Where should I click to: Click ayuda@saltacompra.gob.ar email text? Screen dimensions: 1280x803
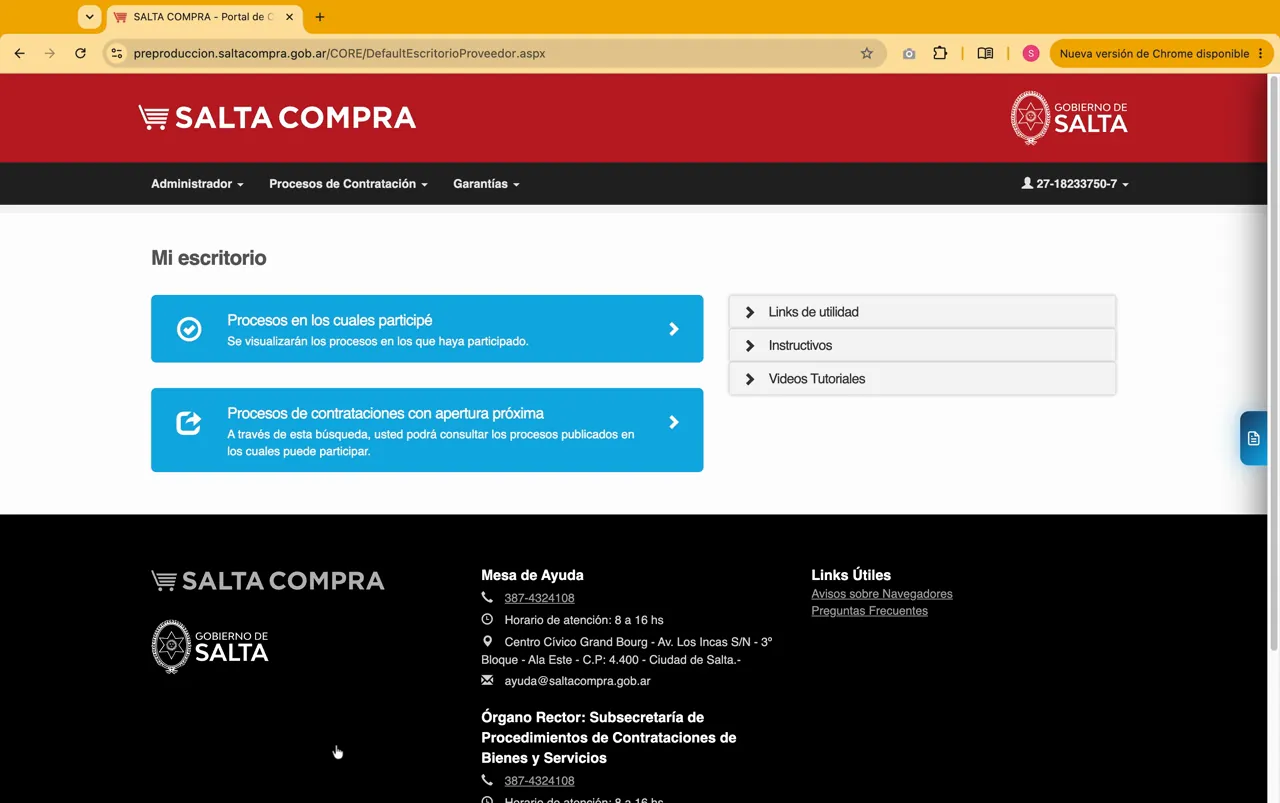click(577, 681)
